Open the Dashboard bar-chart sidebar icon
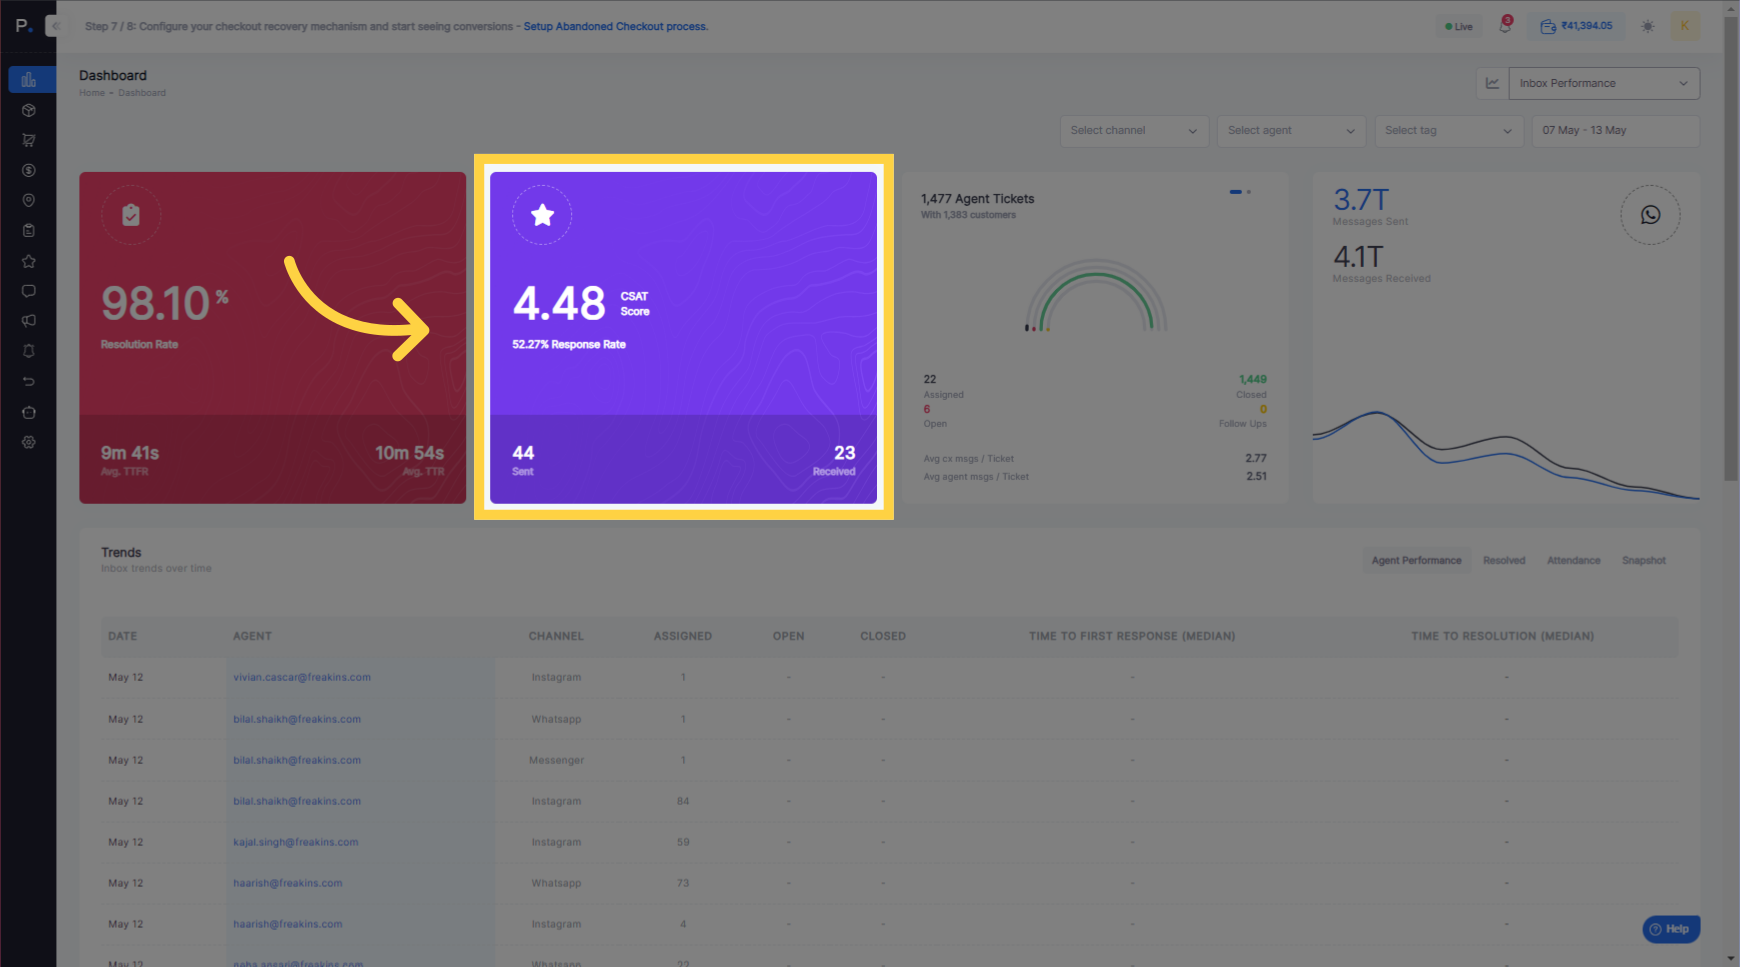 coord(28,80)
